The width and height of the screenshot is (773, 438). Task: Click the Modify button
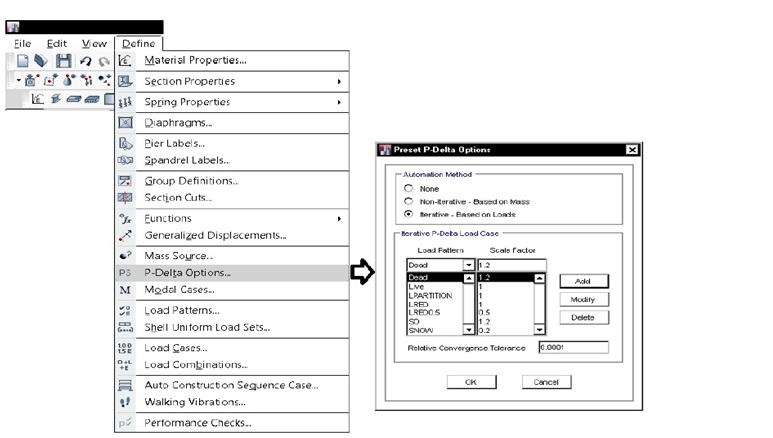click(584, 299)
